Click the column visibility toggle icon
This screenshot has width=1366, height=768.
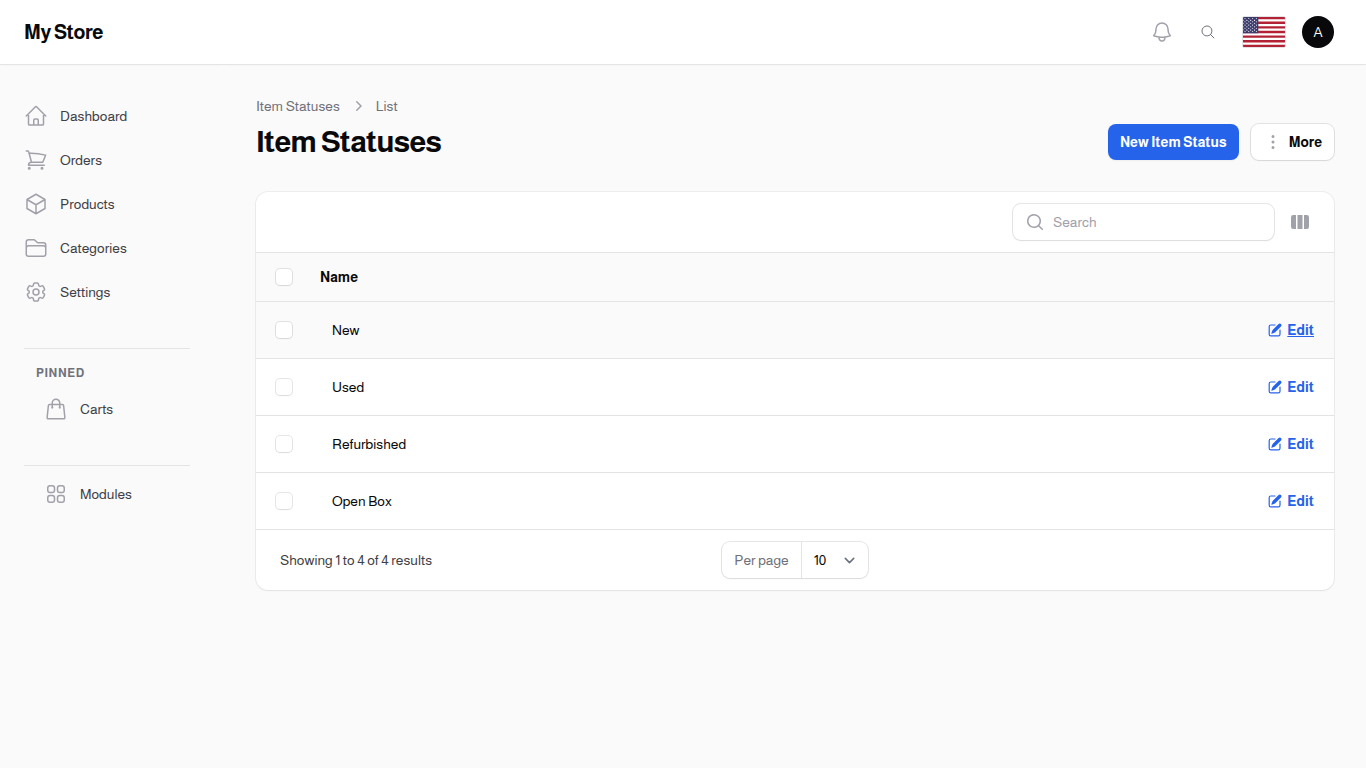(x=1300, y=222)
